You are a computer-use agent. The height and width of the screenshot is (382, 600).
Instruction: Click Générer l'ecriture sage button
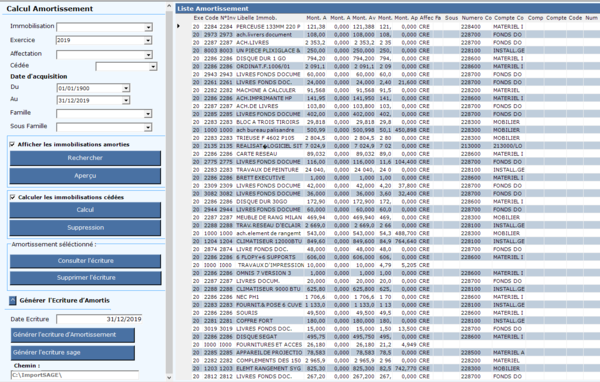[73, 353]
